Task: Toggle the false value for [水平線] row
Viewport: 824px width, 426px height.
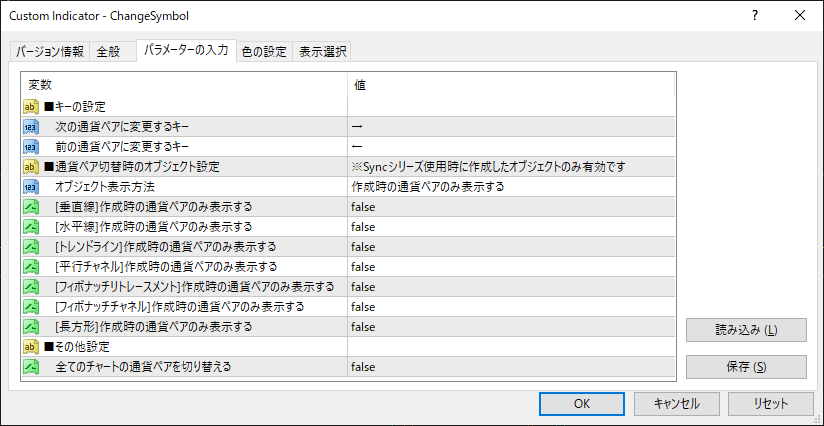Action: coord(363,226)
